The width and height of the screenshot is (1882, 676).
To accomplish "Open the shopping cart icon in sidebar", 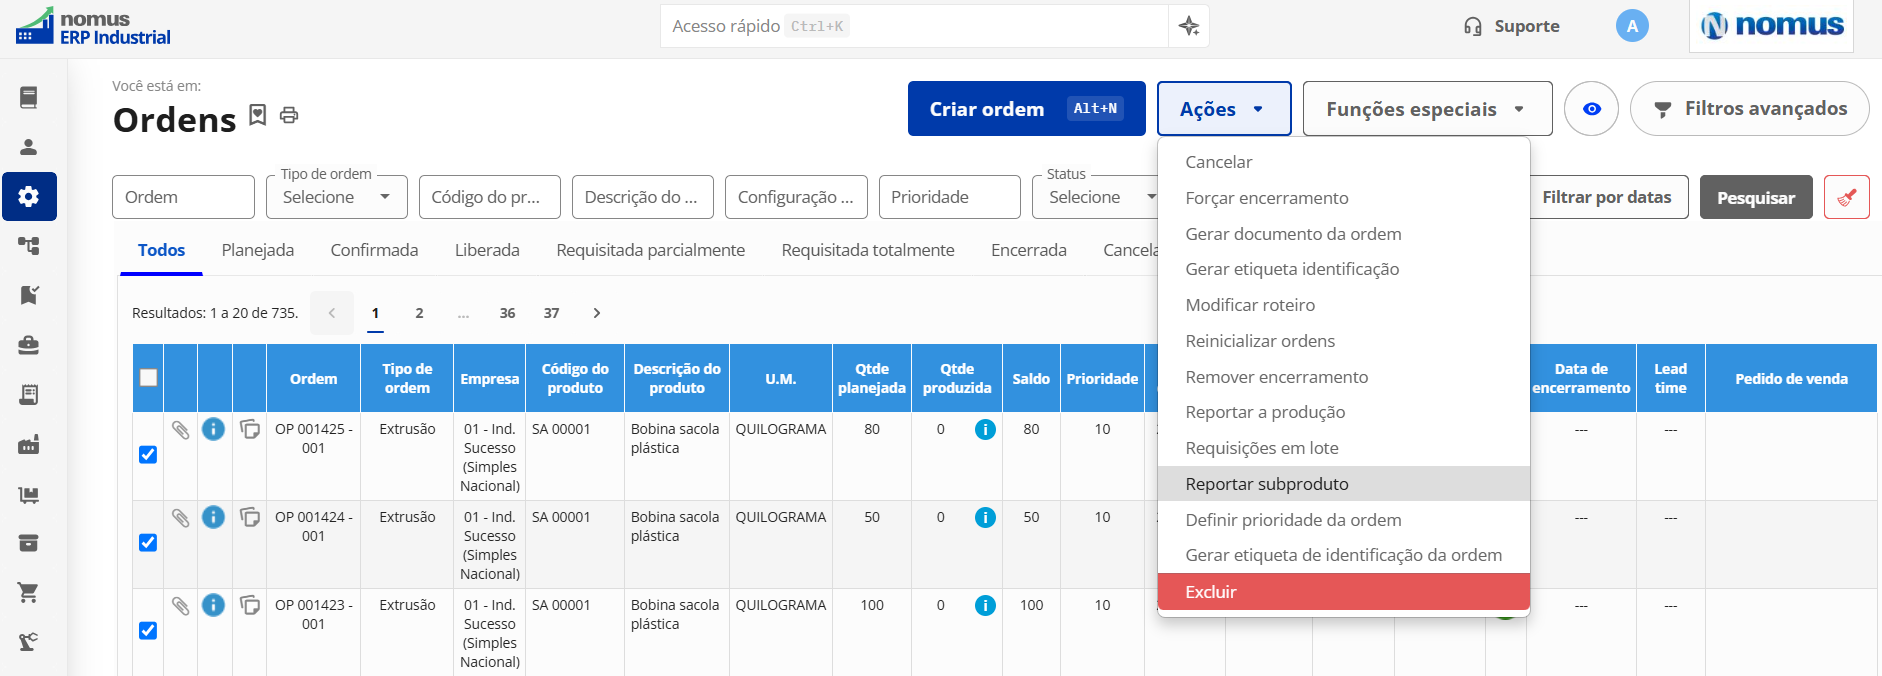I will (x=29, y=592).
